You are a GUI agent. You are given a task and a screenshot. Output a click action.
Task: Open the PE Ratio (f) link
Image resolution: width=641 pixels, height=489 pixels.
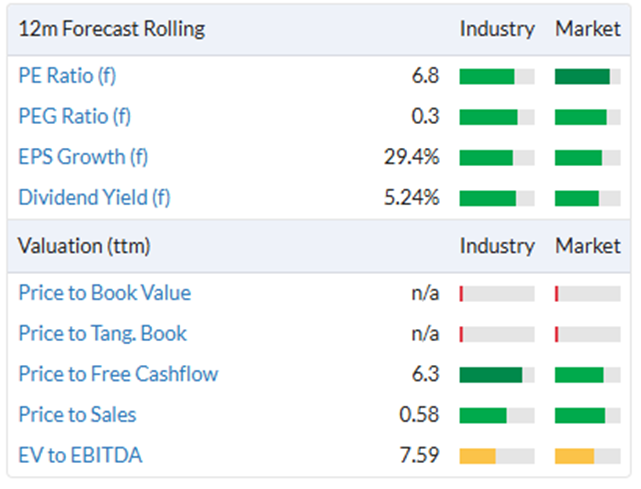click(67, 76)
